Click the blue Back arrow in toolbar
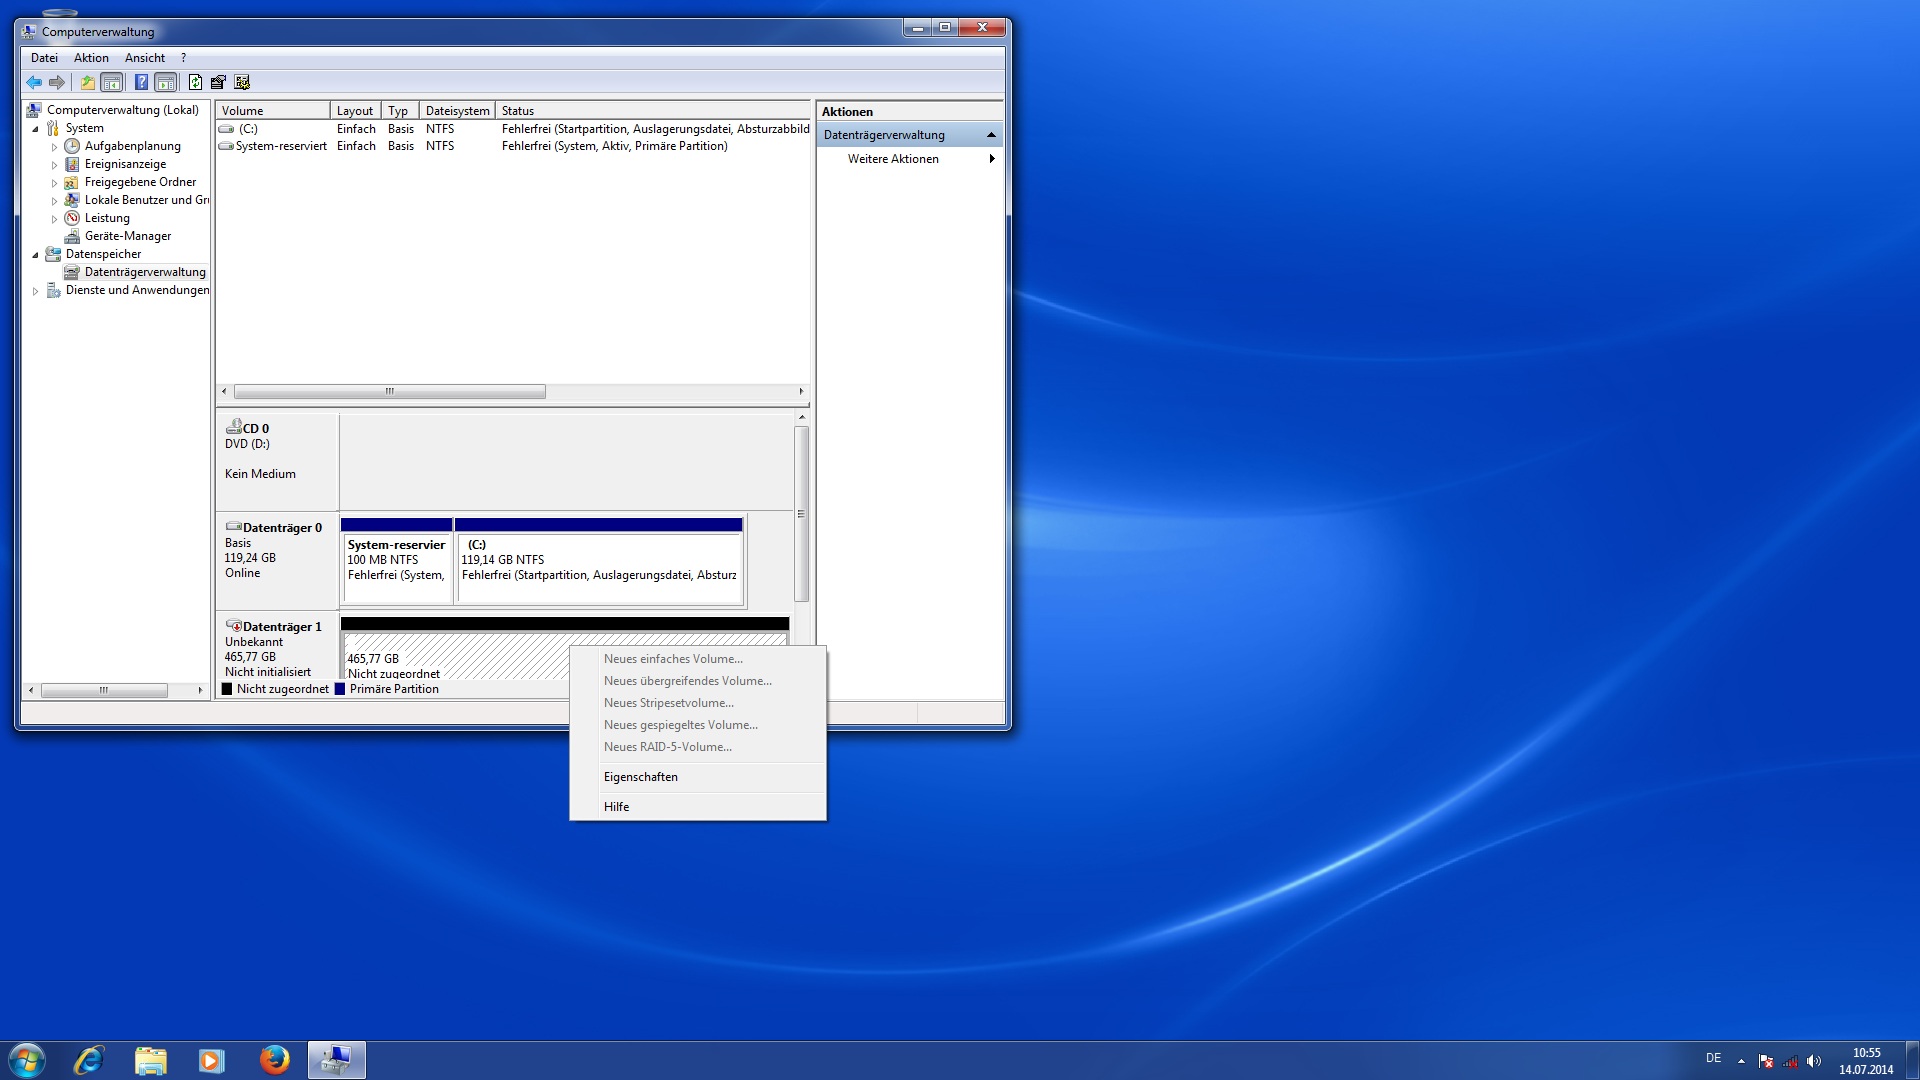 pyautogui.click(x=34, y=83)
